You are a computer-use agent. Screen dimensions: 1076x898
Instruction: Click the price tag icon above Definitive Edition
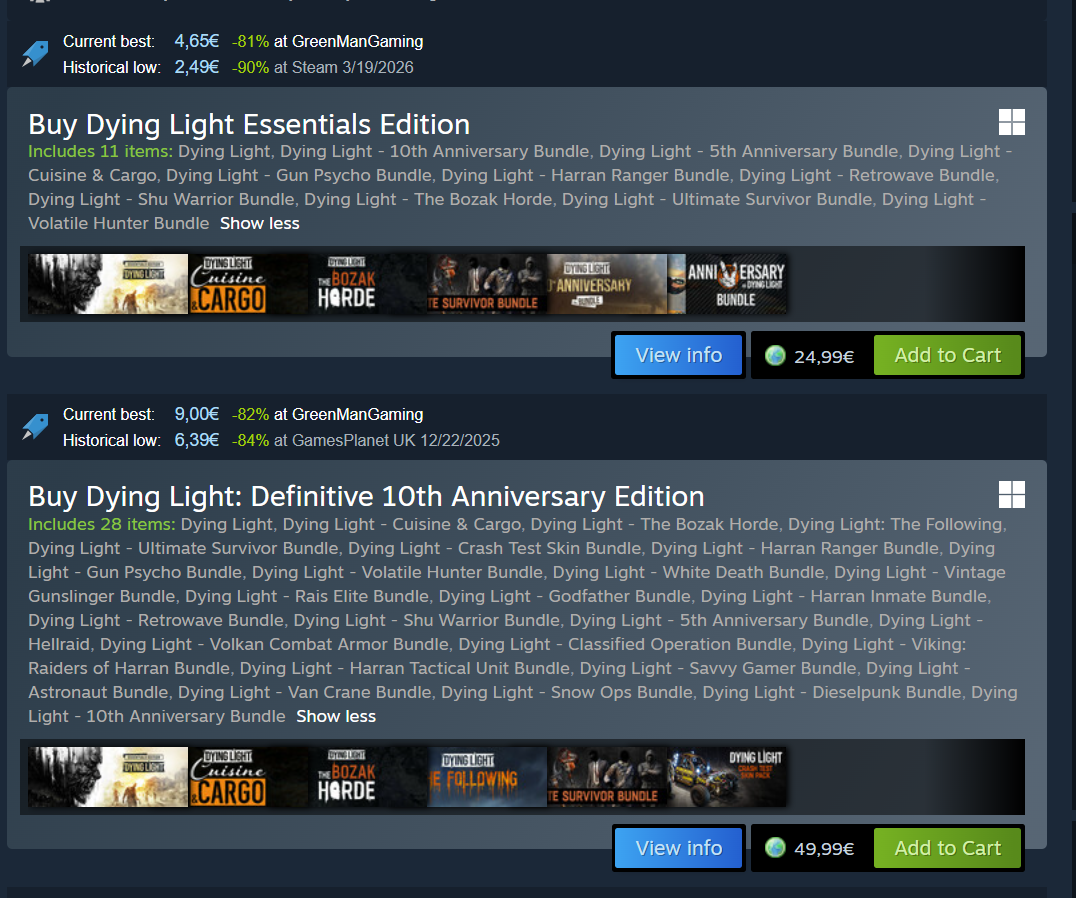tap(35, 427)
